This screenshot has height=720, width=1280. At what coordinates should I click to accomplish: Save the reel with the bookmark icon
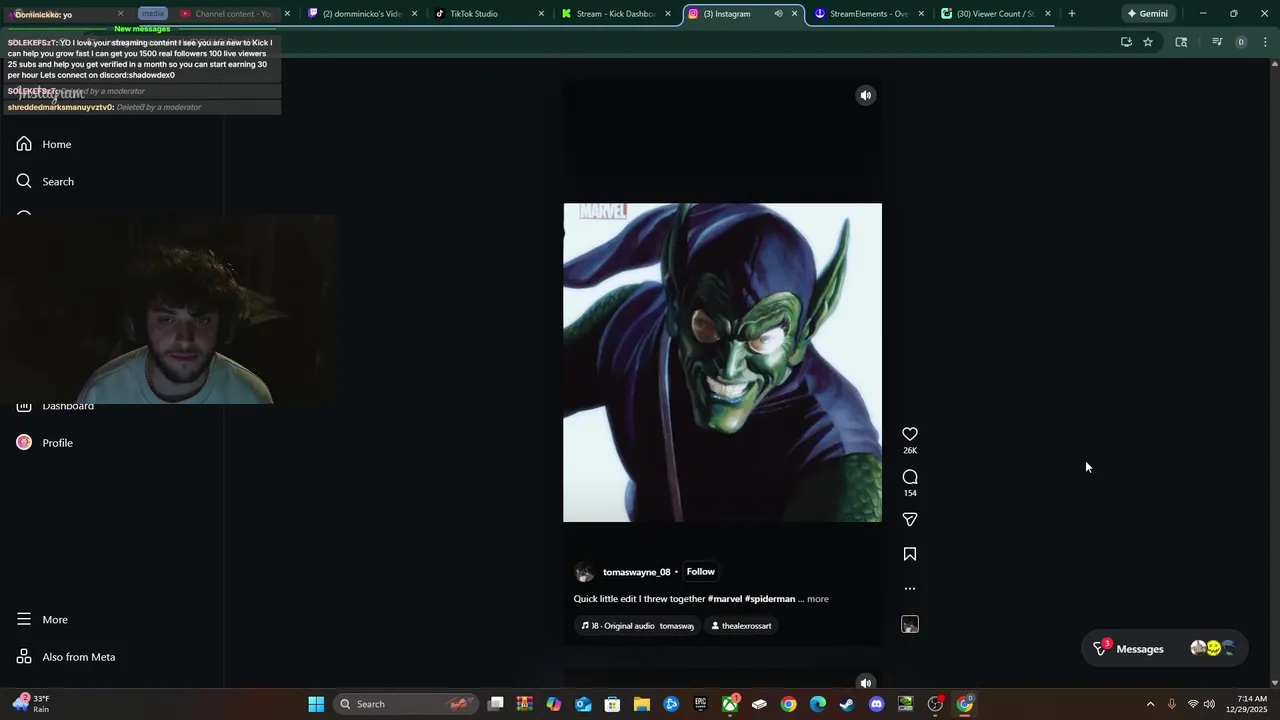(910, 554)
